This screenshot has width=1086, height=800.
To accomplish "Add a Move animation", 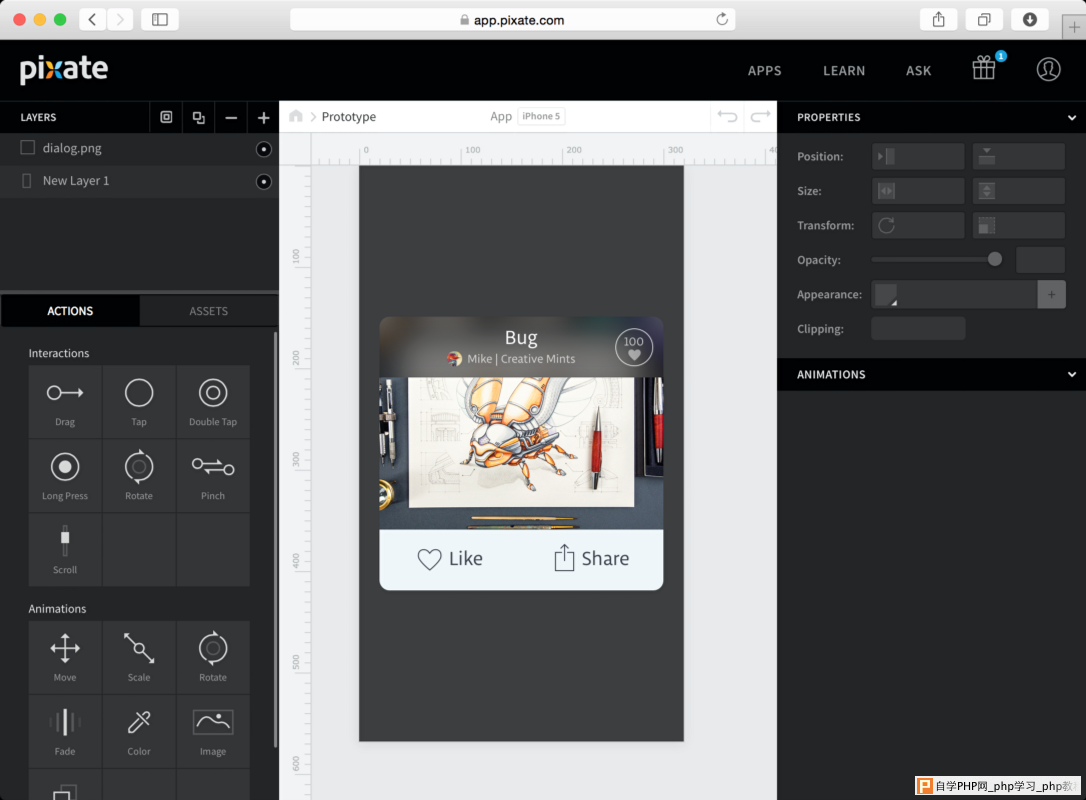I will [x=65, y=657].
